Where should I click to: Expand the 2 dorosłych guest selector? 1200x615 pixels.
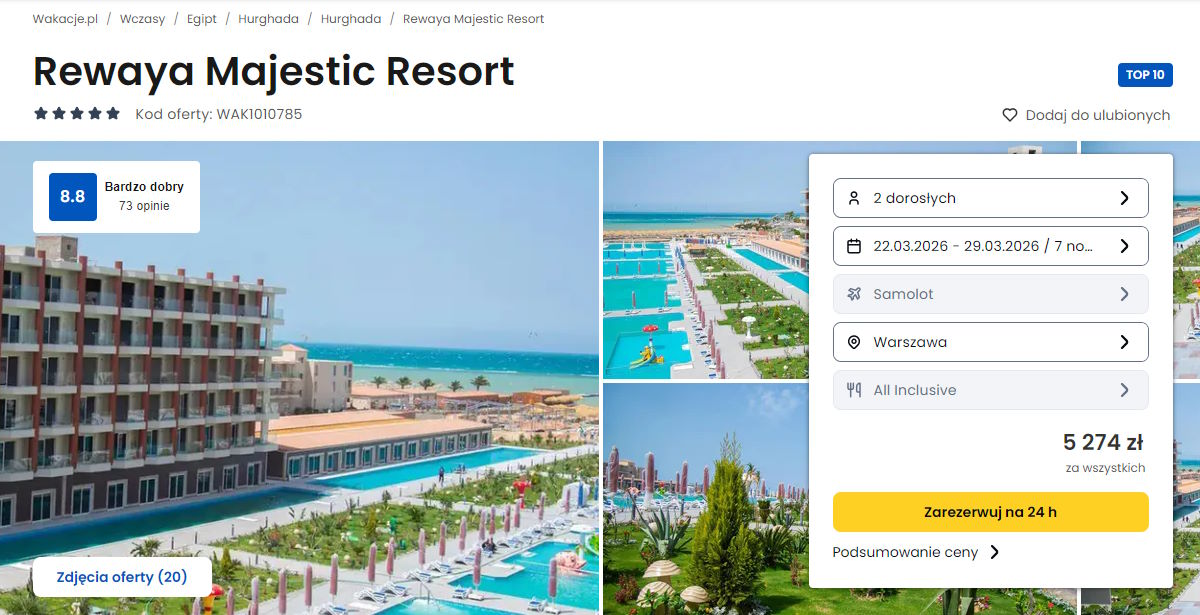click(991, 198)
